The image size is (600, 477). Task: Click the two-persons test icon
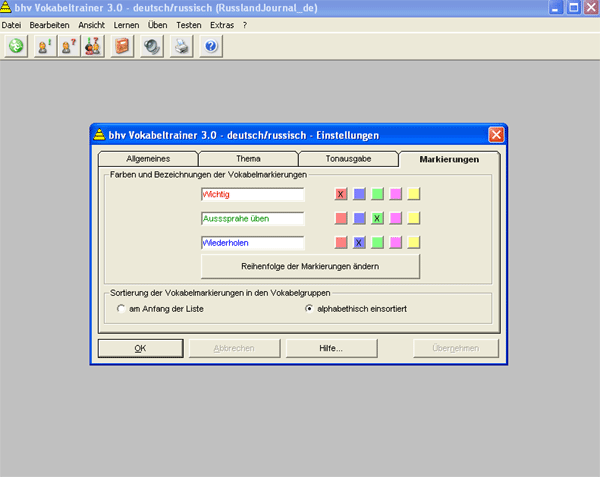click(92, 46)
